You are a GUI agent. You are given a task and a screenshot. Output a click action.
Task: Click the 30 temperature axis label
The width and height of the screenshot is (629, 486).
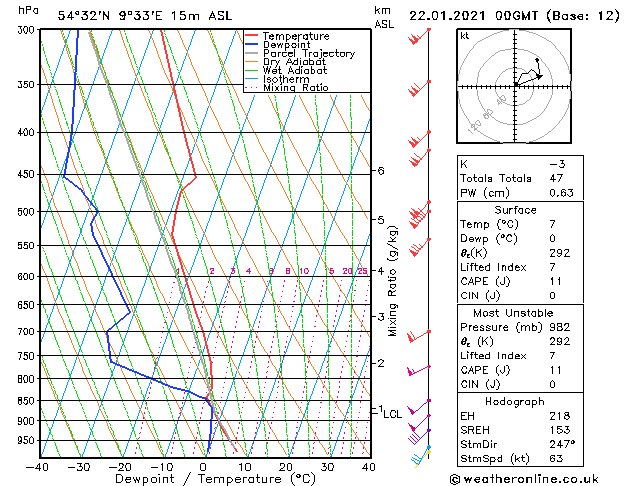pos(327,467)
